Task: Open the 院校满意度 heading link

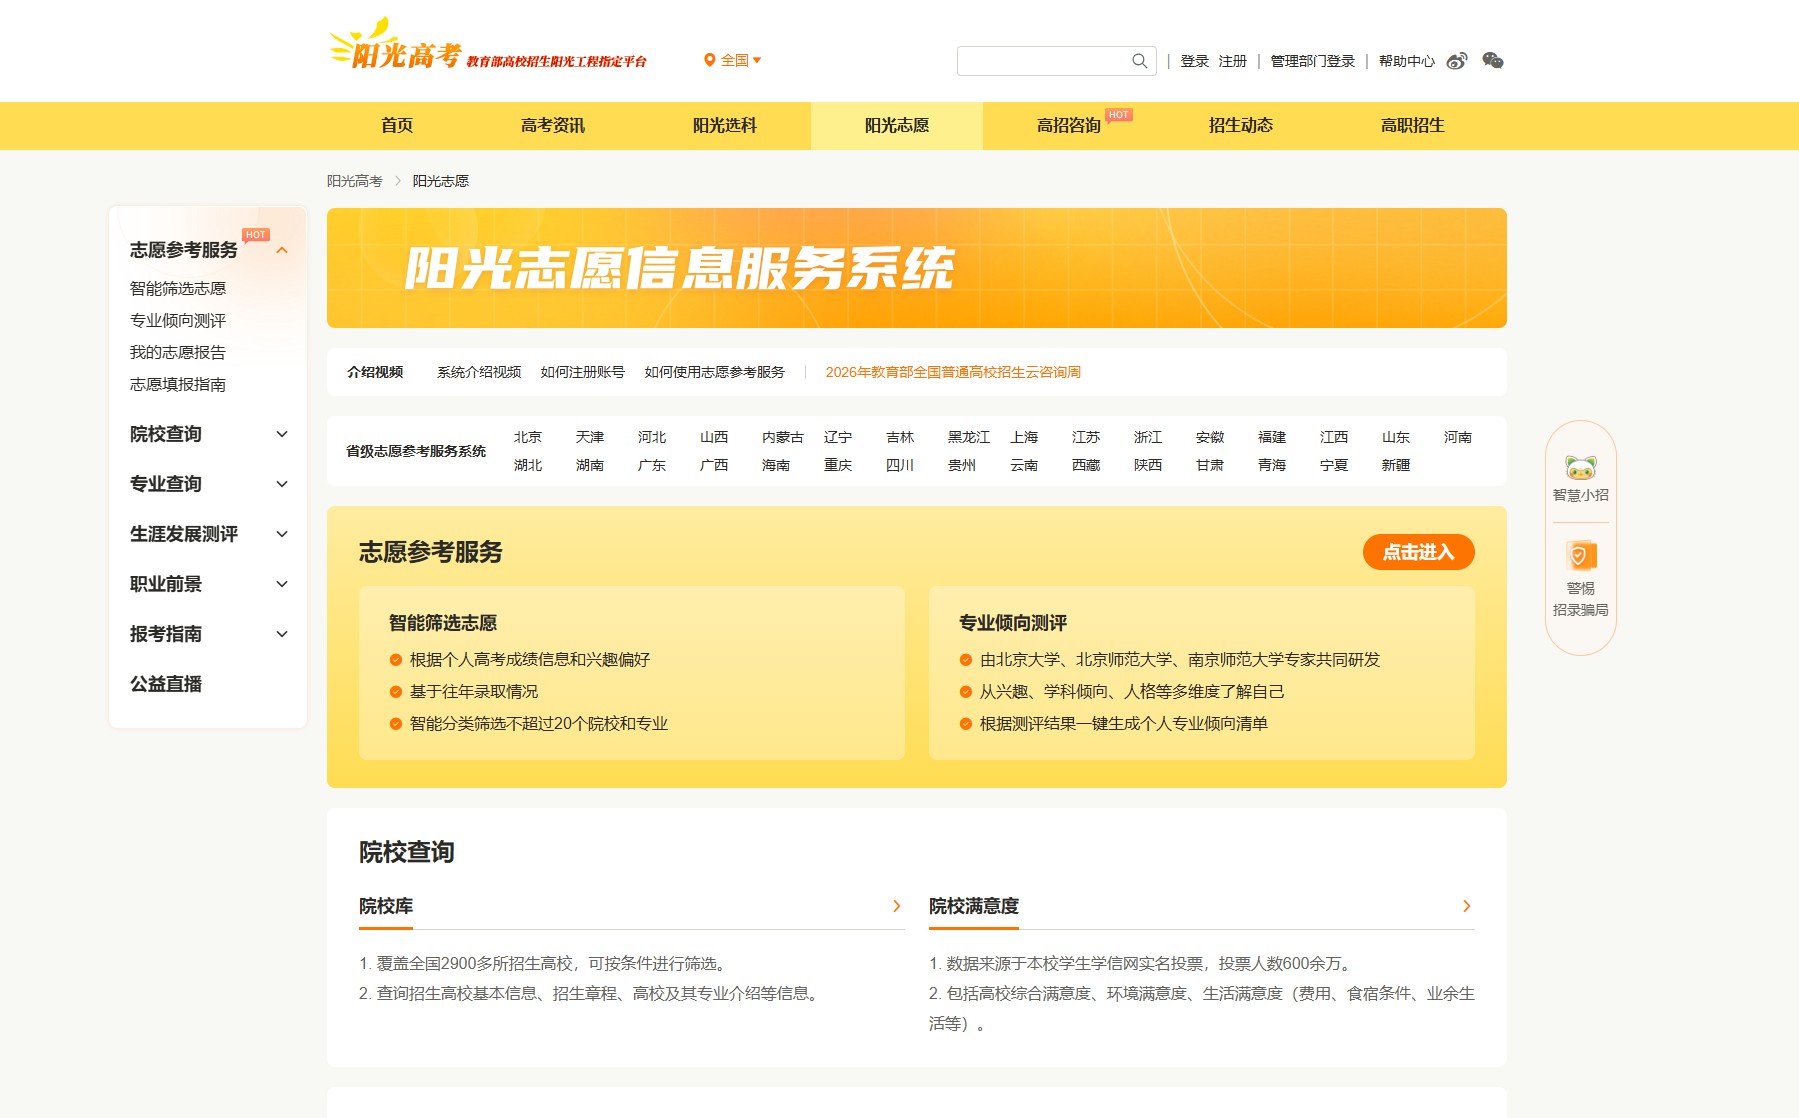Action: click(974, 906)
